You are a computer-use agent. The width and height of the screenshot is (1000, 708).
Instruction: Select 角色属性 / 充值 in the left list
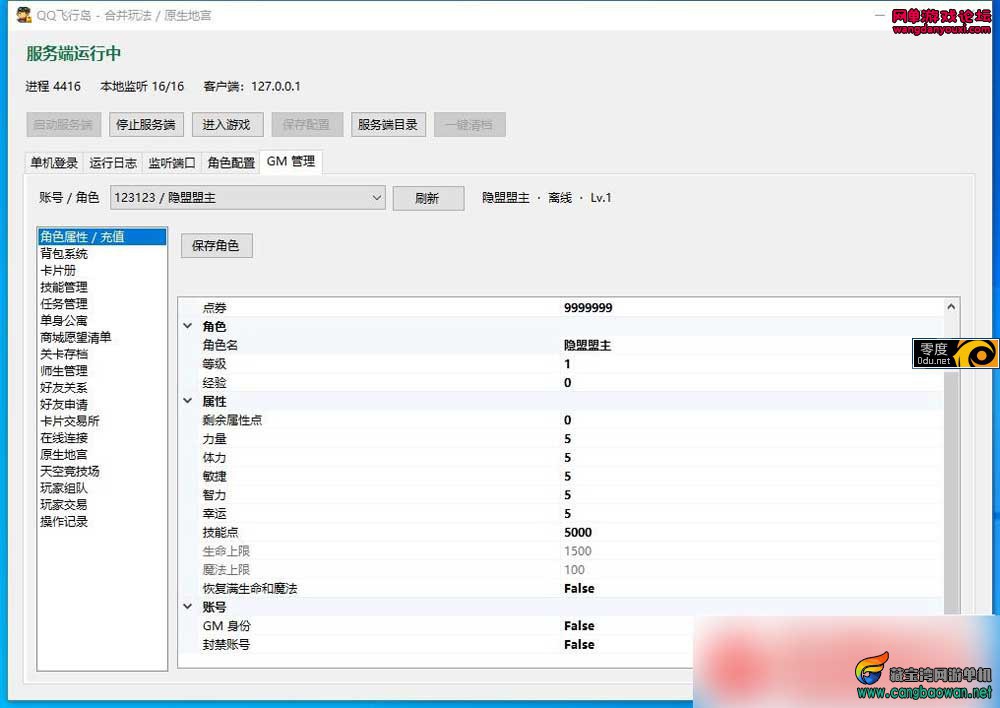coord(102,237)
